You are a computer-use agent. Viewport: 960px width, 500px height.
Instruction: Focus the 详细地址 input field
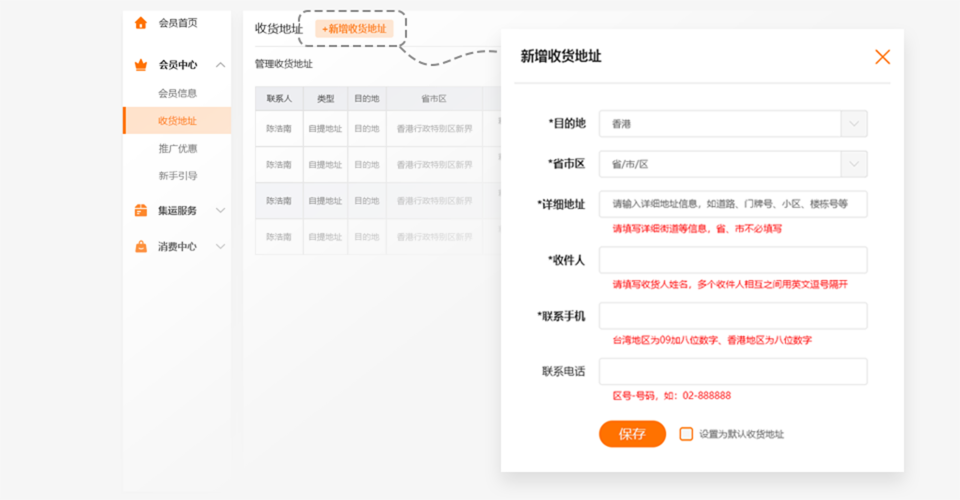[732, 204]
